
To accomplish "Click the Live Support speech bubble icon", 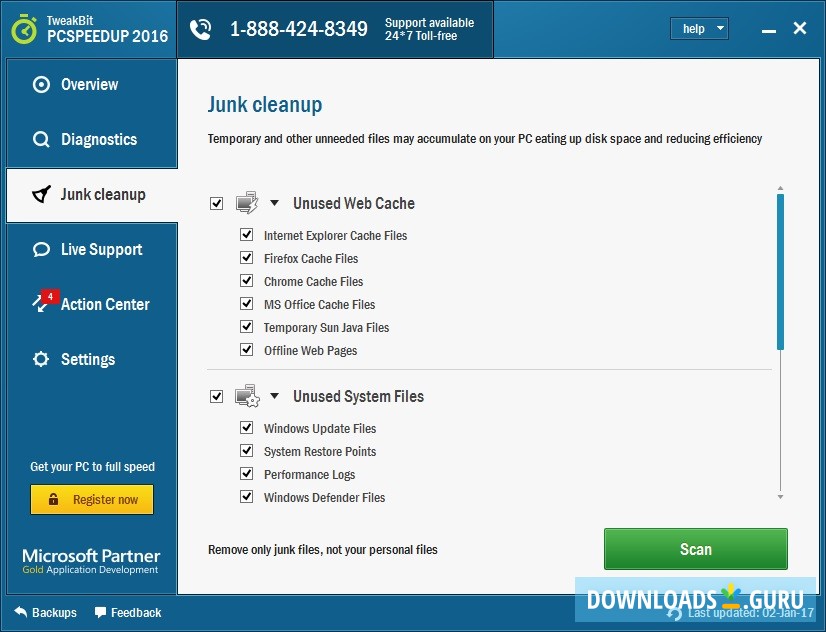I will click(x=41, y=249).
